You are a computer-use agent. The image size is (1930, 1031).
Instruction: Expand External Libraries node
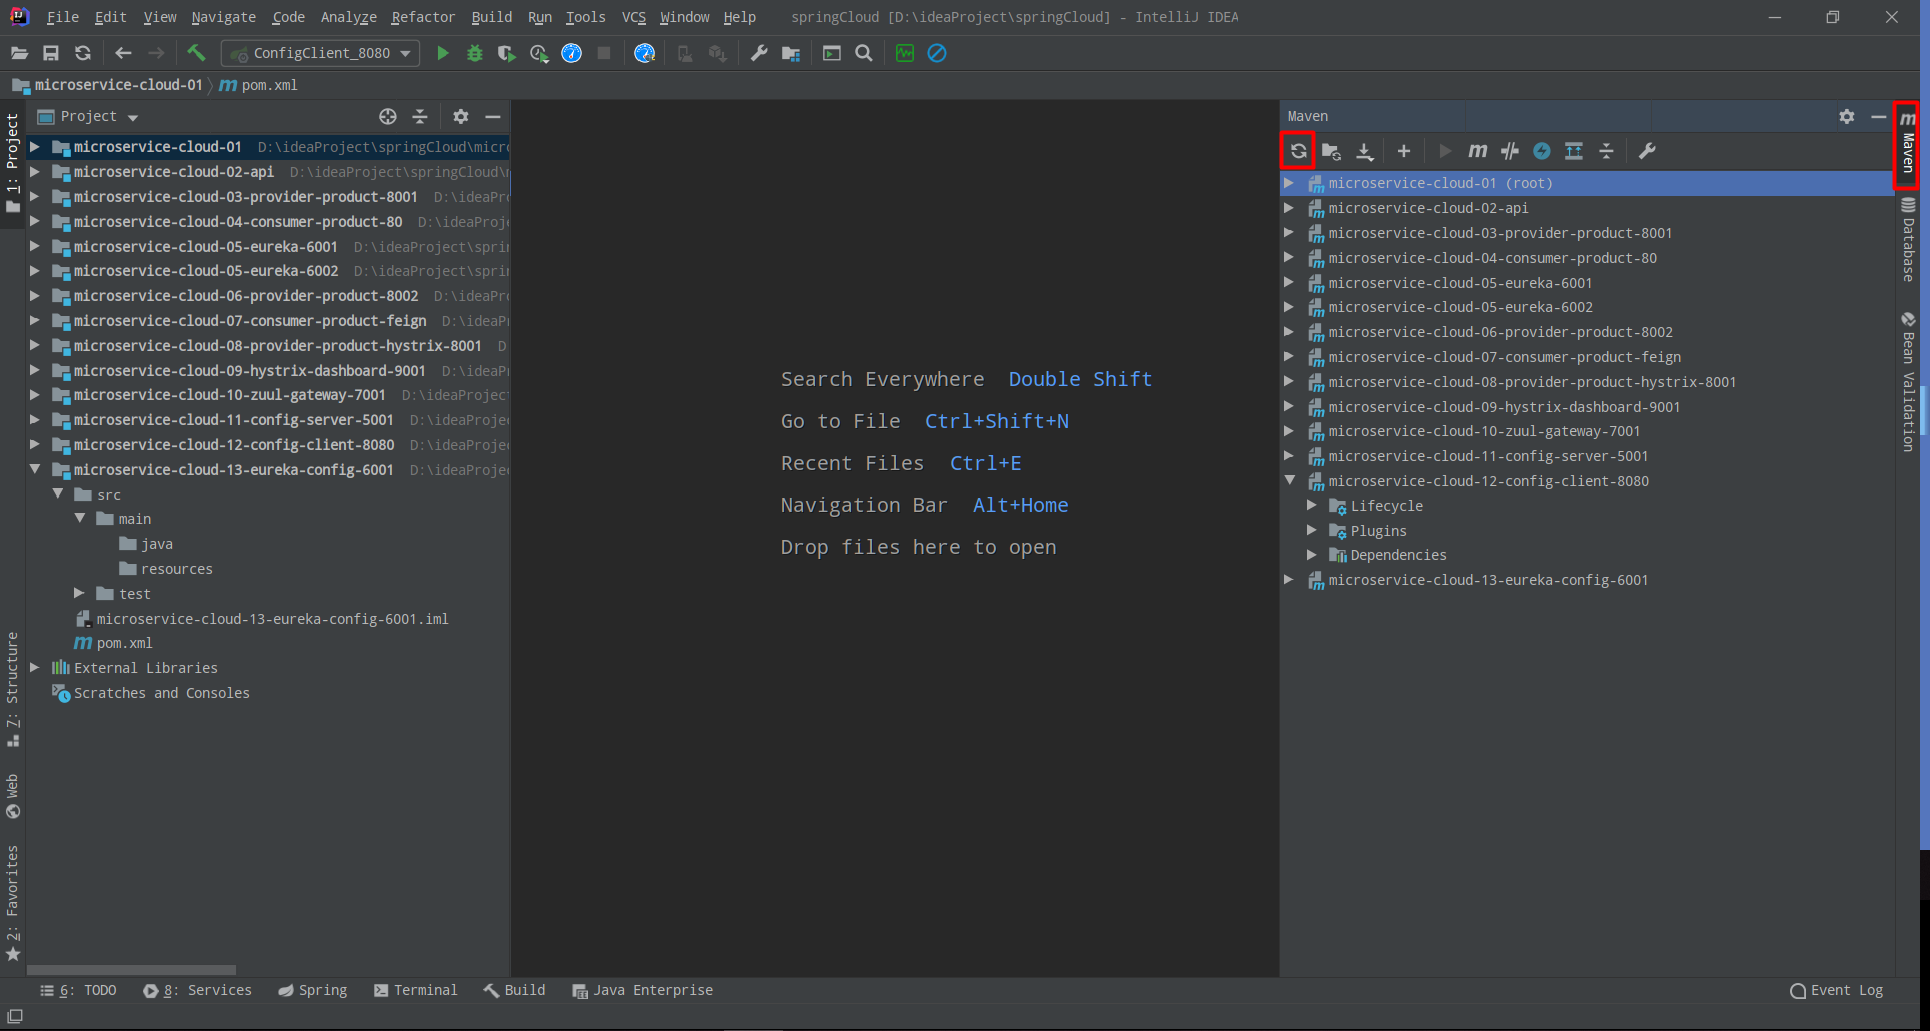pos(35,667)
